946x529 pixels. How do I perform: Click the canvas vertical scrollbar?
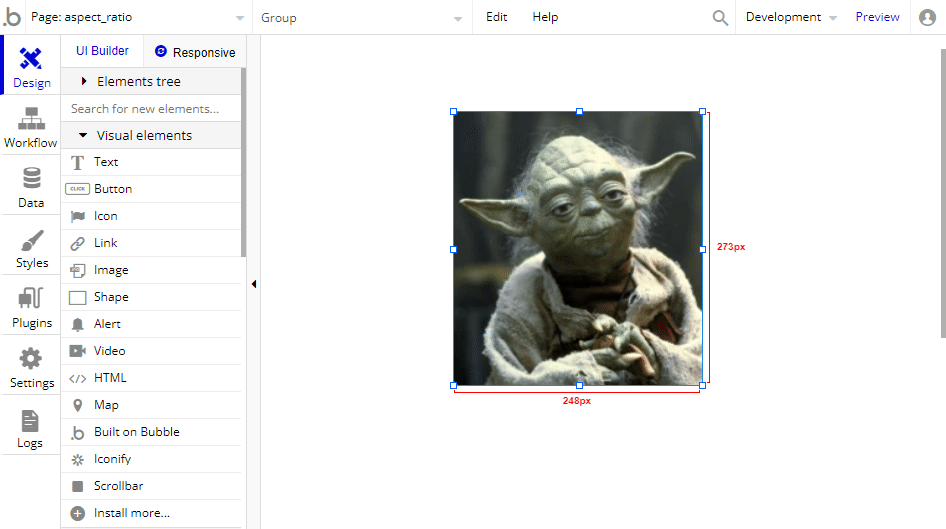(x=943, y=193)
